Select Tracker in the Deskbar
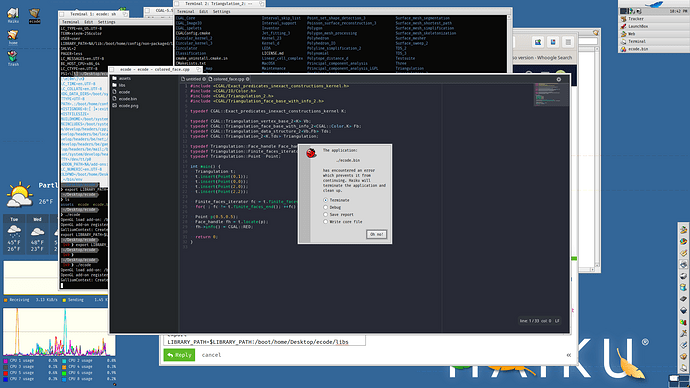690x388 pixels. click(x=654, y=19)
